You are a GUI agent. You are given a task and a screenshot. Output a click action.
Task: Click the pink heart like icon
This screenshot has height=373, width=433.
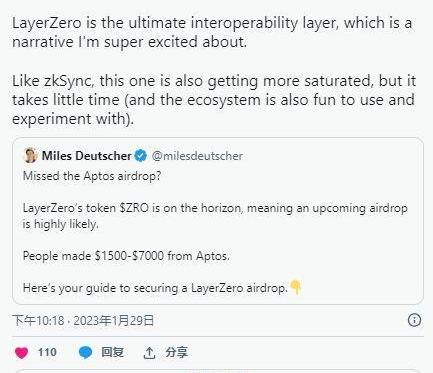pos(22,353)
